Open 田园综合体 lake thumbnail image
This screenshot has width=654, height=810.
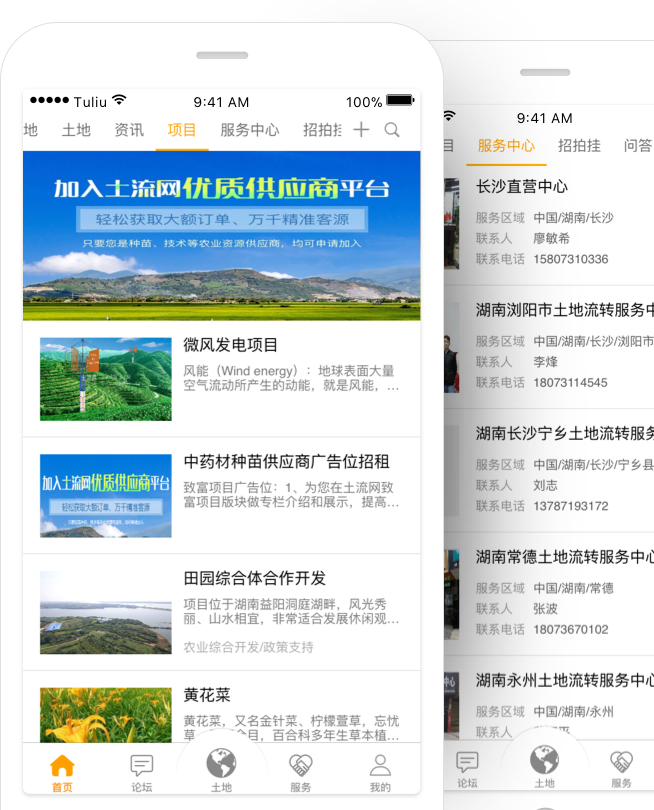click(106, 612)
